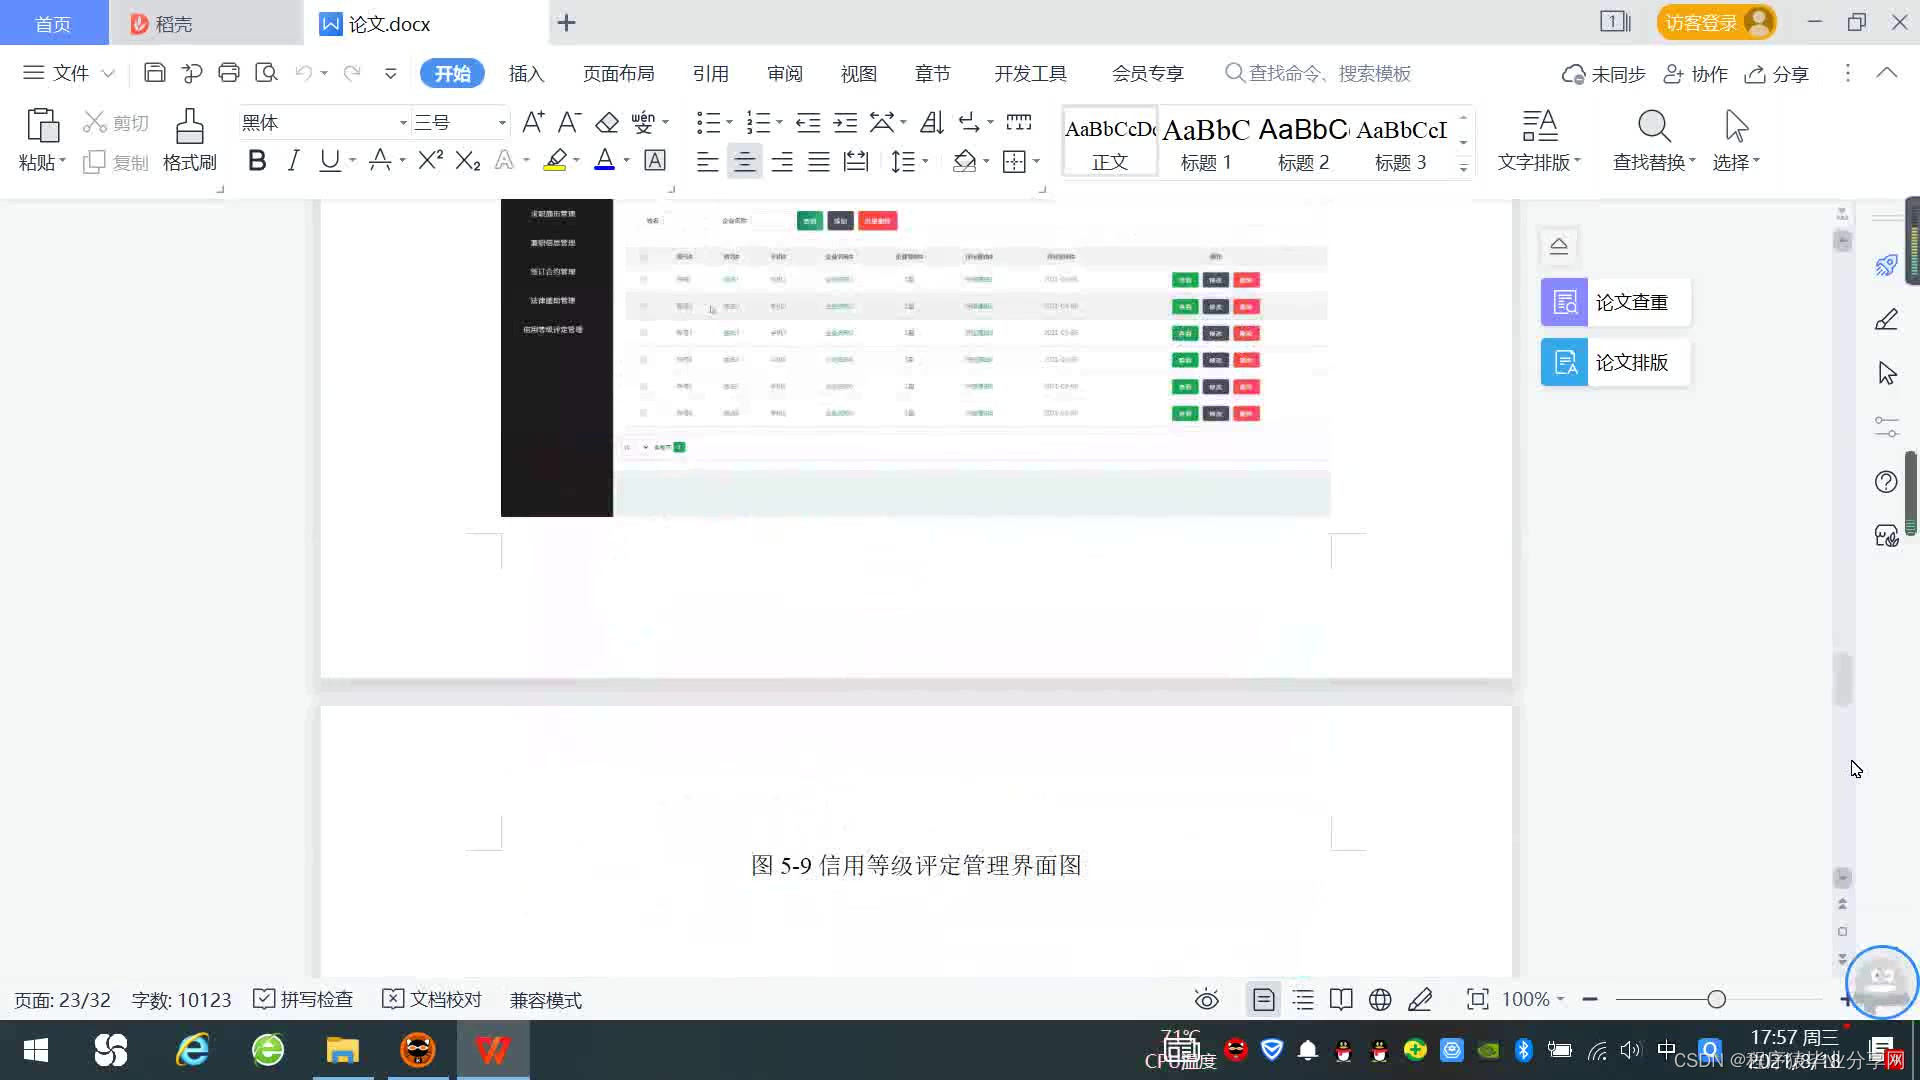Toggle spell check (拼写检查) in status bar
The height and width of the screenshot is (1080, 1920).
click(303, 999)
